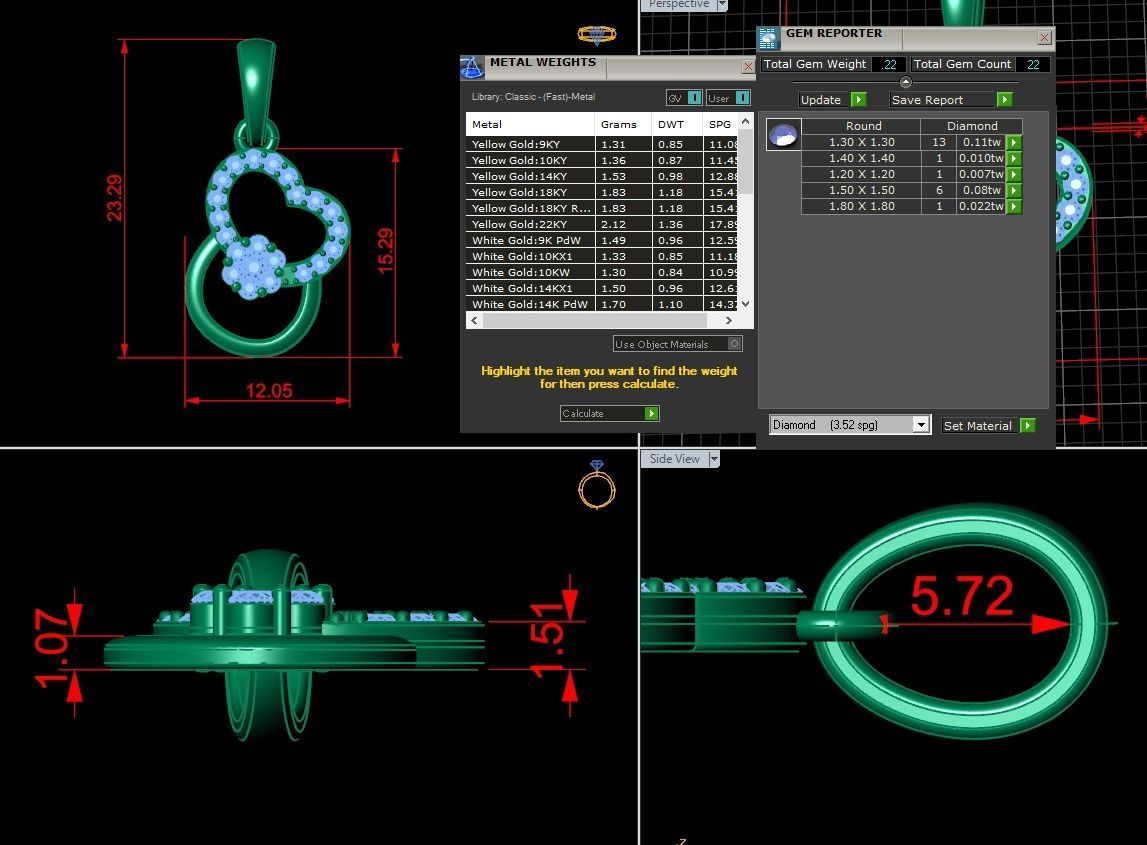The height and width of the screenshot is (845, 1147).
Task: Toggle Use Object Materials option
Action: point(678,344)
